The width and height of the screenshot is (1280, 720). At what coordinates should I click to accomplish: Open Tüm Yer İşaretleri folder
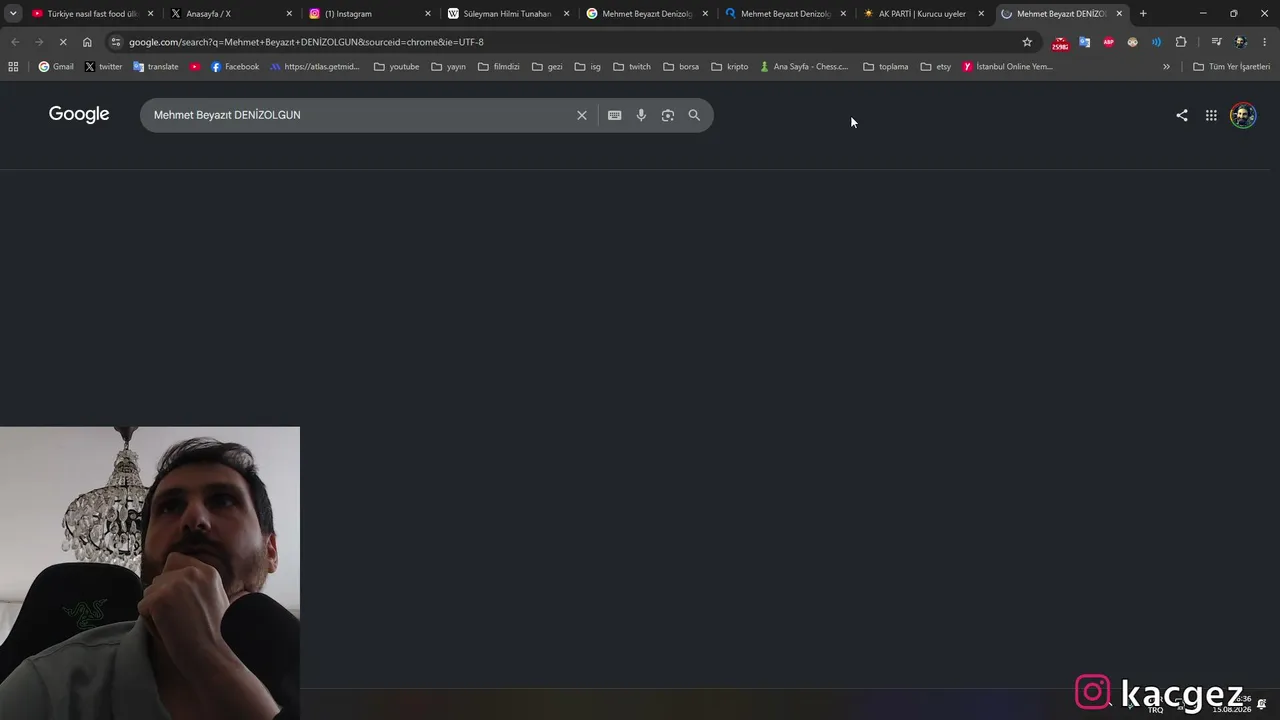pyautogui.click(x=1231, y=67)
